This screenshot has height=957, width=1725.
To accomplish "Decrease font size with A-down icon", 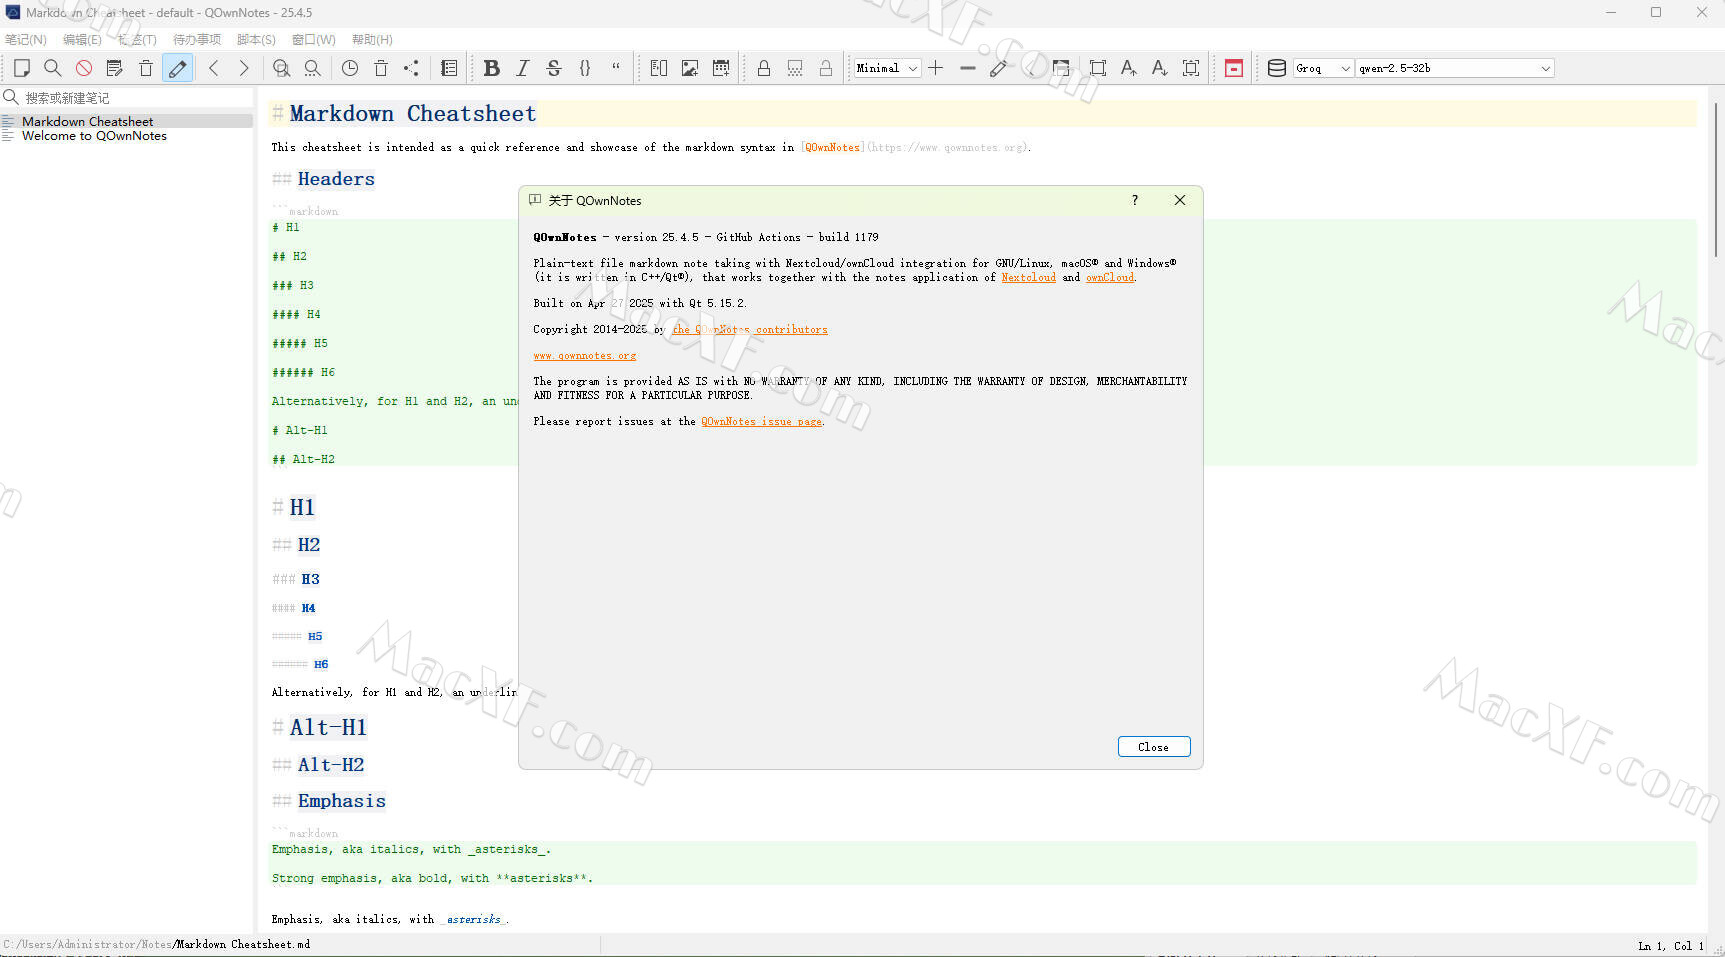I will point(1160,68).
